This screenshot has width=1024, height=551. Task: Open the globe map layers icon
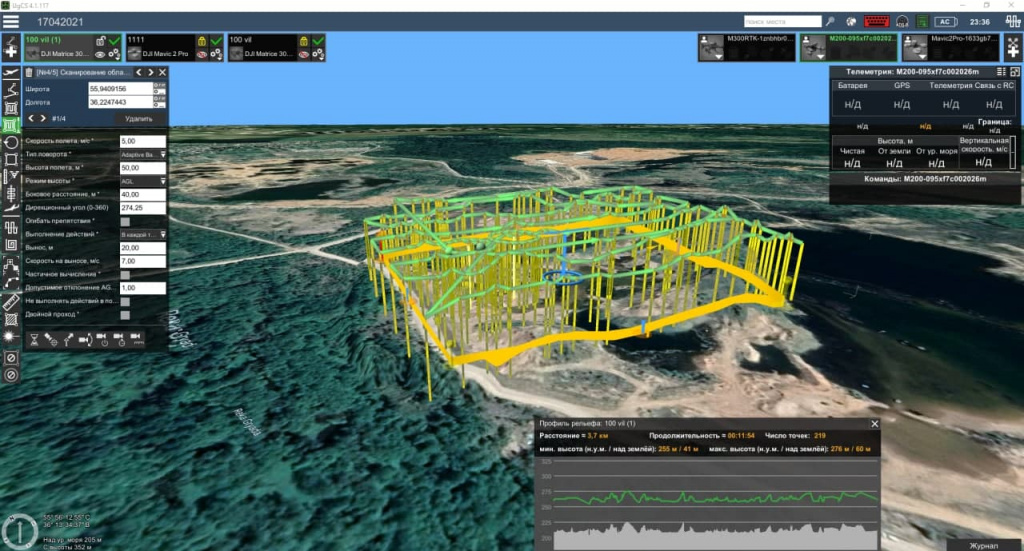[851, 21]
